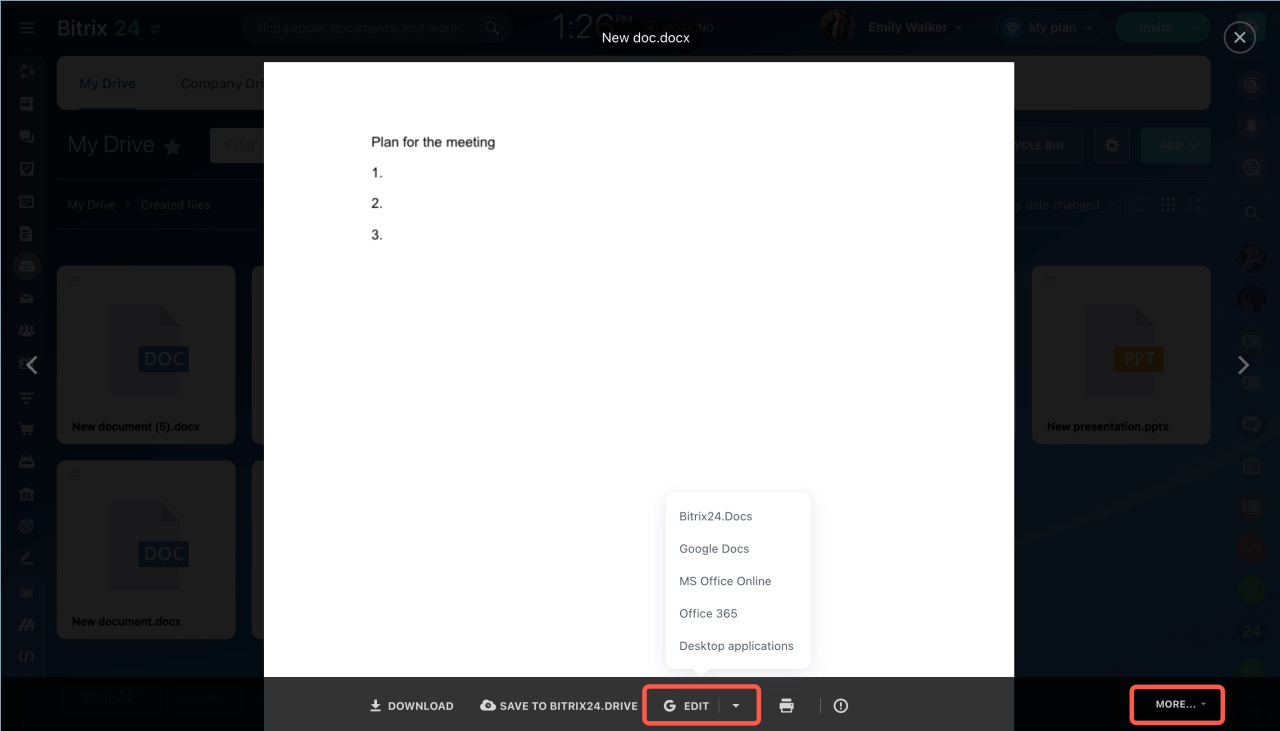
Task: Open the code brackets icon in sidebar
Action: pos(27,657)
